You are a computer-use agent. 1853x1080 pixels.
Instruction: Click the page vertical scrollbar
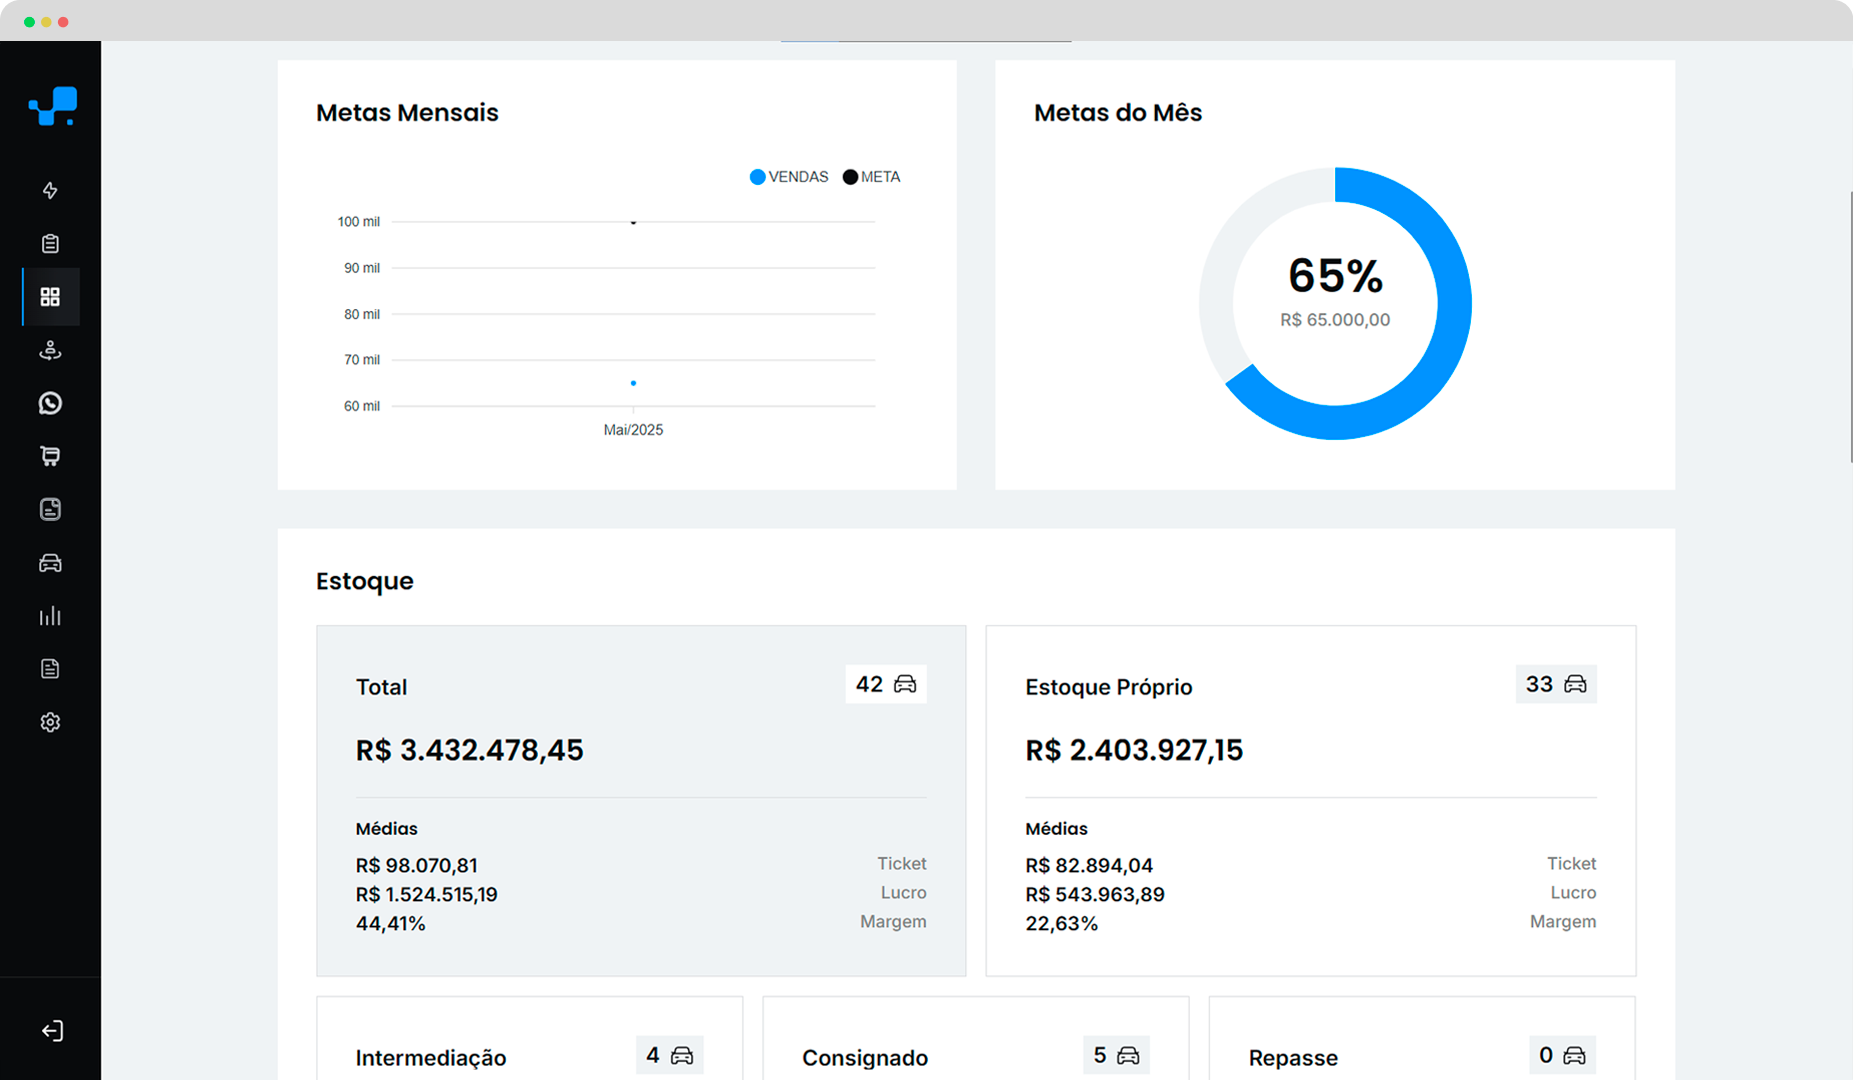tap(1849, 326)
